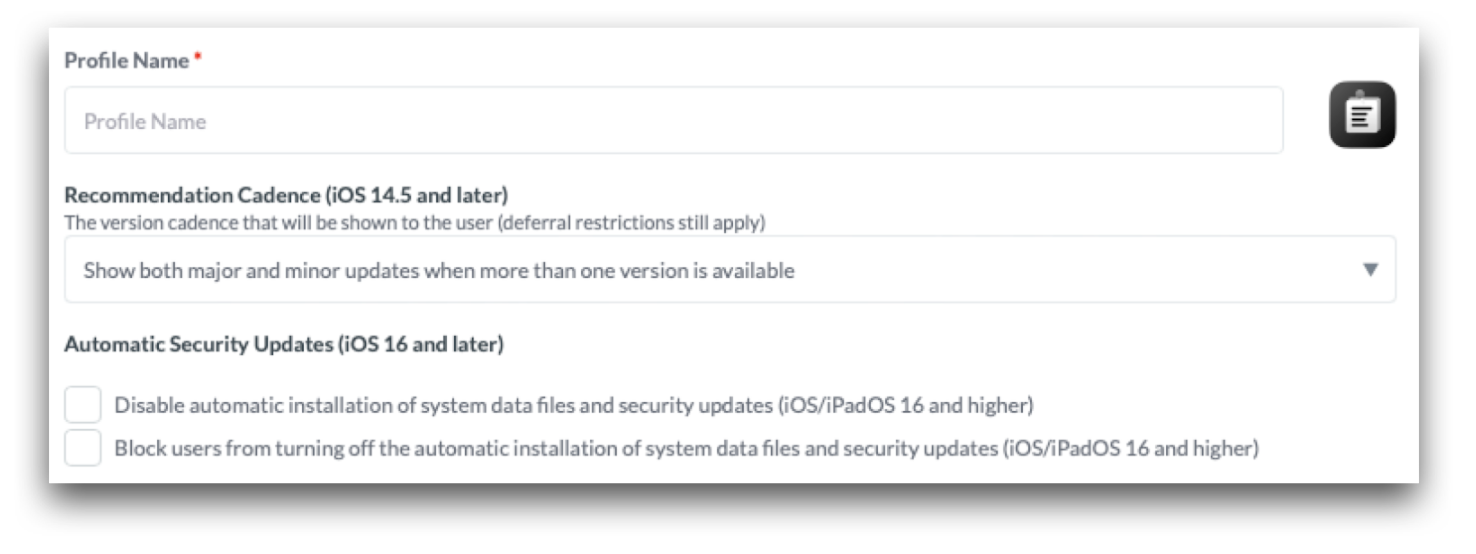This screenshot has width=1476, height=554.
Task: Click the '(iOS 16 and later)' heading text
Action: [420, 345]
